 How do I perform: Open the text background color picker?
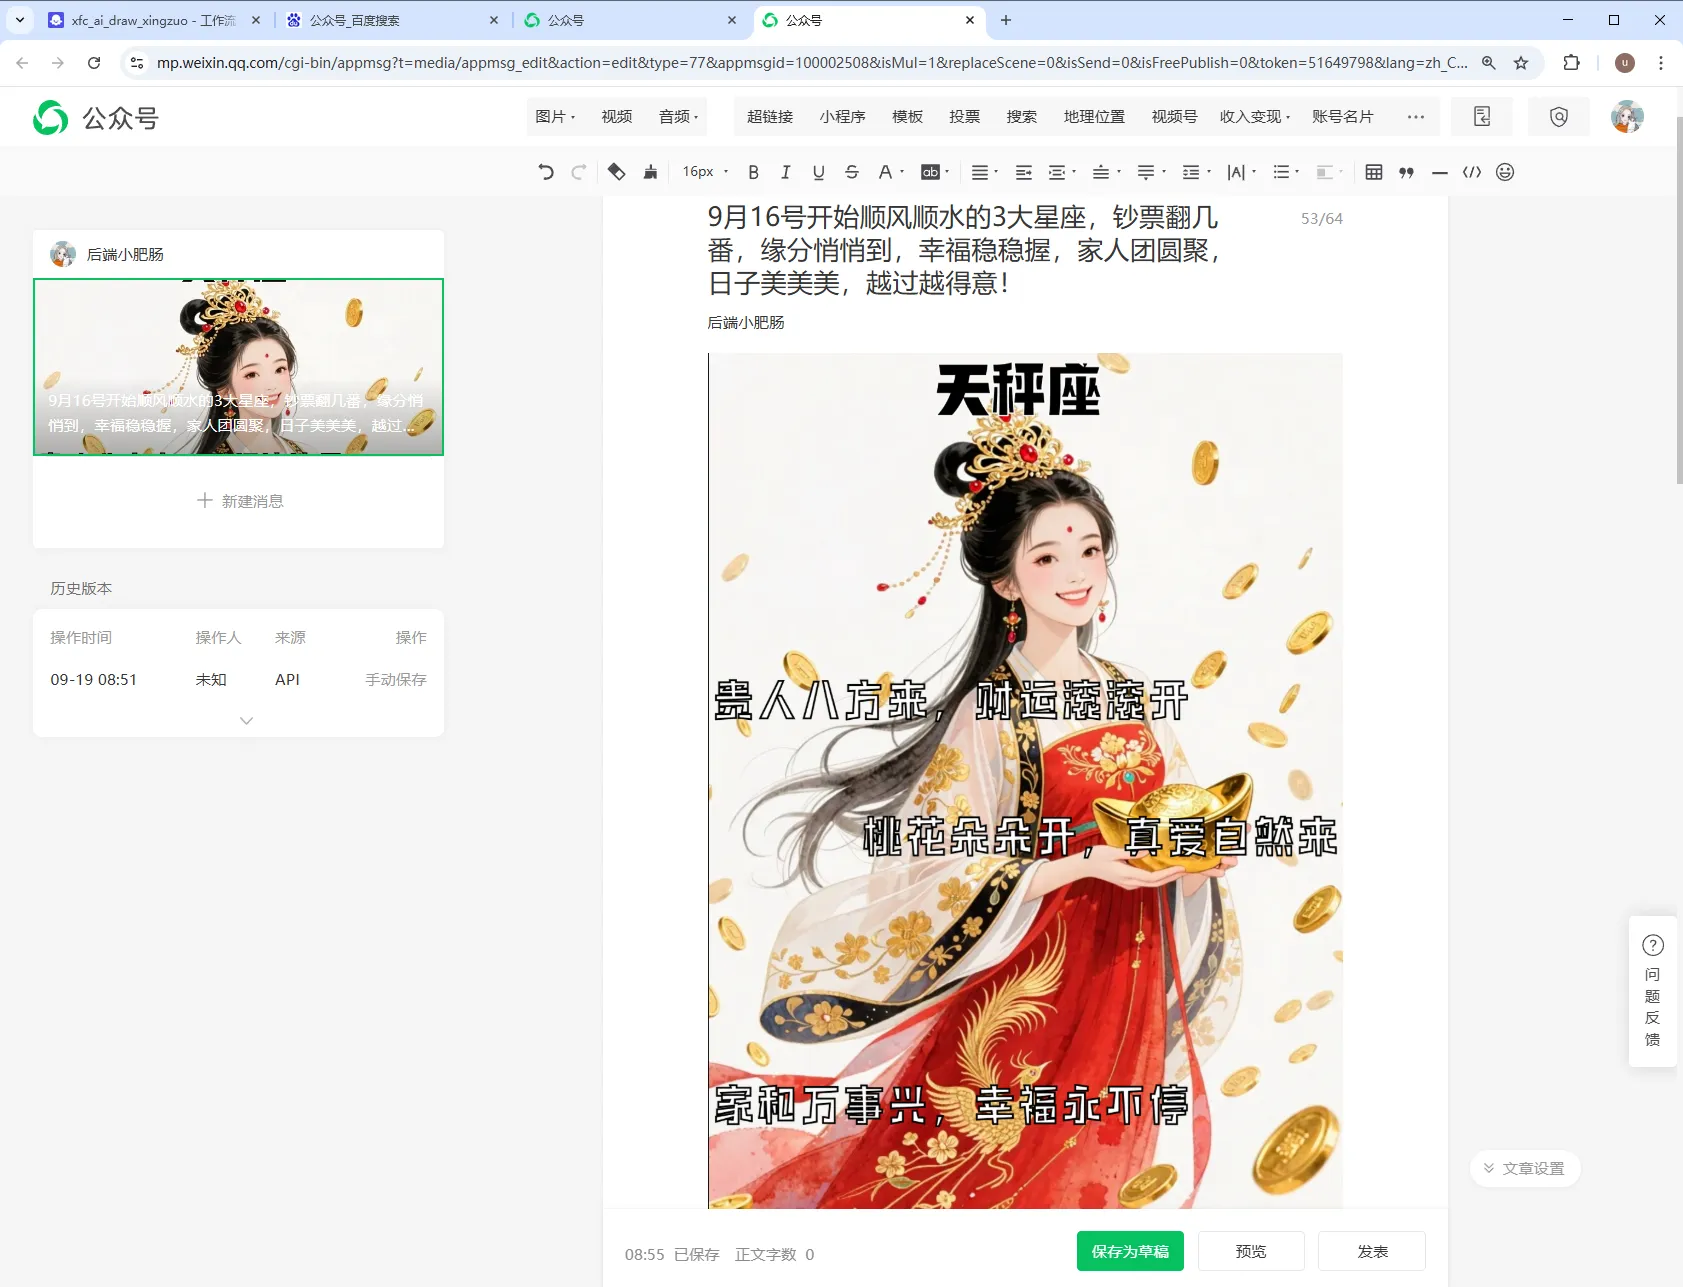(x=935, y=172)
